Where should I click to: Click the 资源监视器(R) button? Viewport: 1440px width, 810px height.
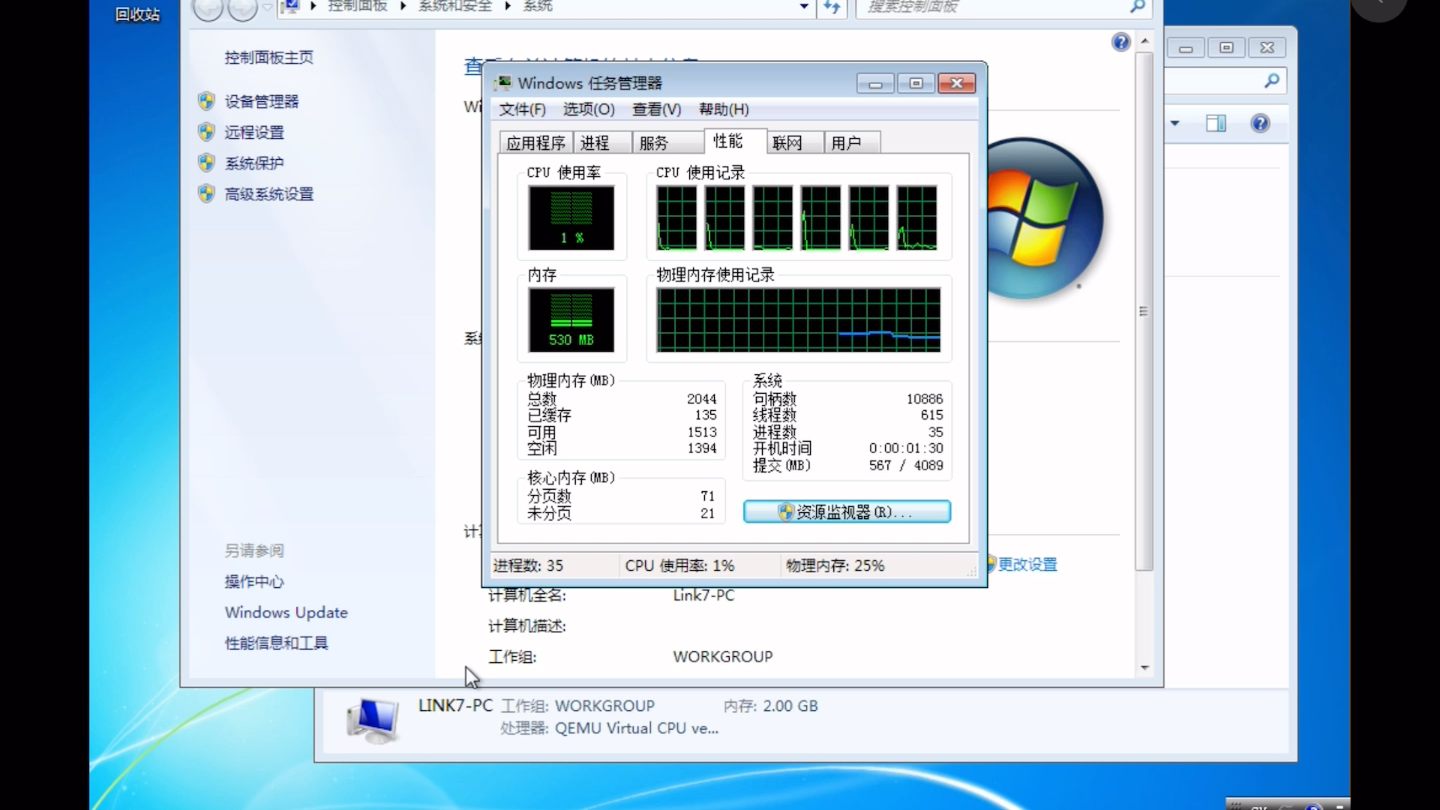point(846,511)
